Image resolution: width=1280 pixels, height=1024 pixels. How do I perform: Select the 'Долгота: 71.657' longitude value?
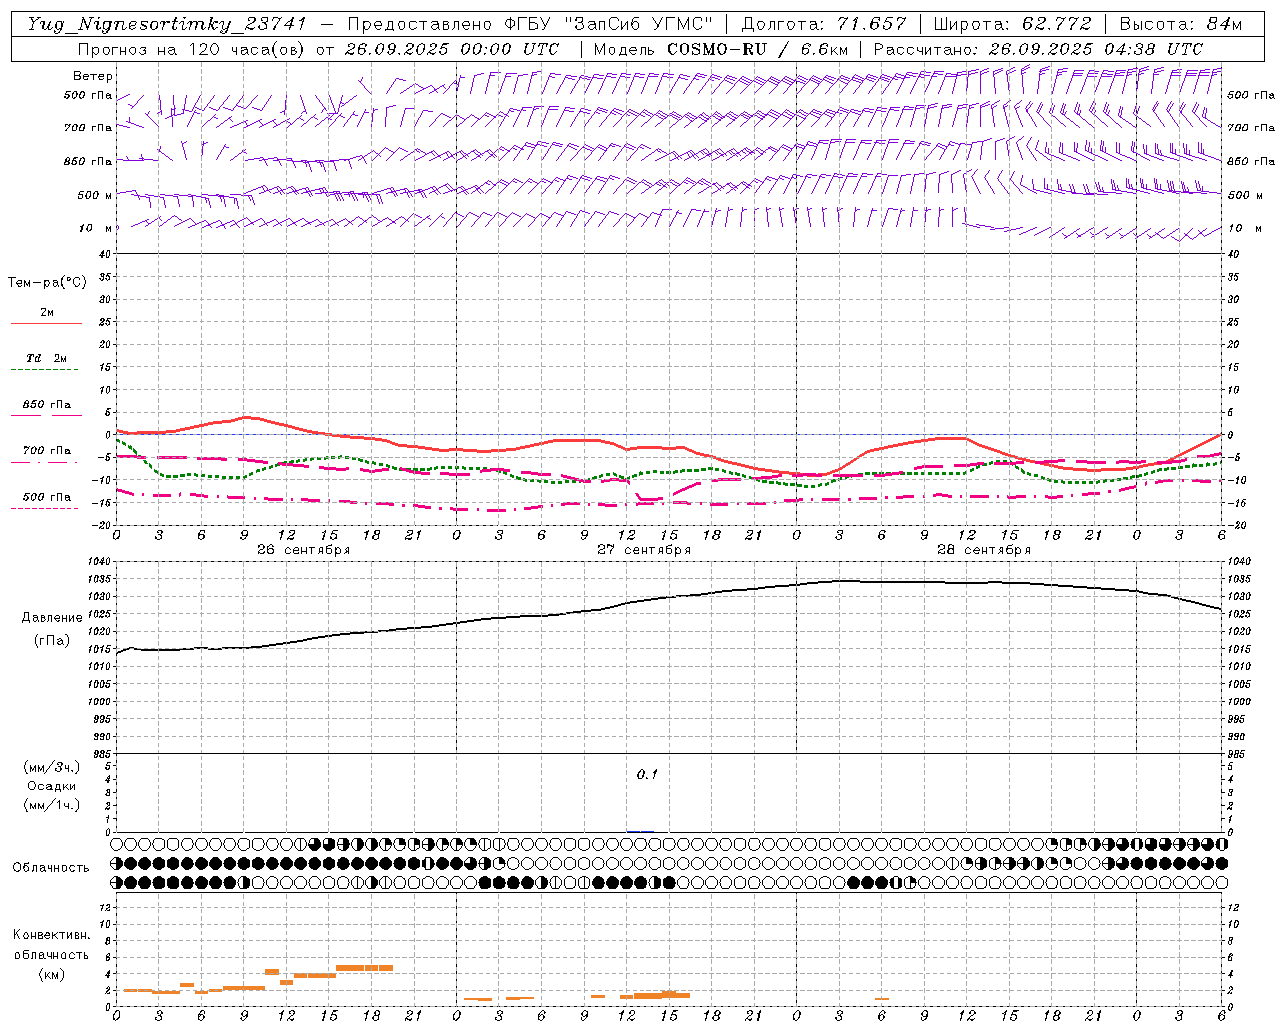point(824,24)
